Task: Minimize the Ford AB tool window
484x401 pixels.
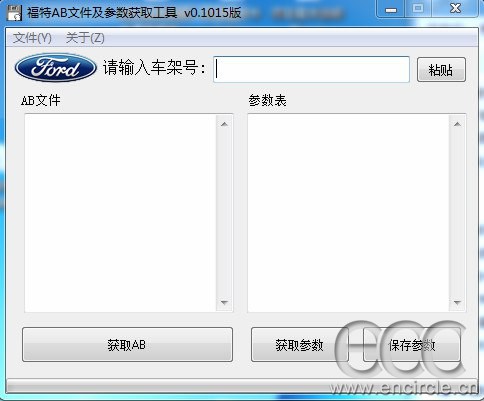Action: (391, 9)
